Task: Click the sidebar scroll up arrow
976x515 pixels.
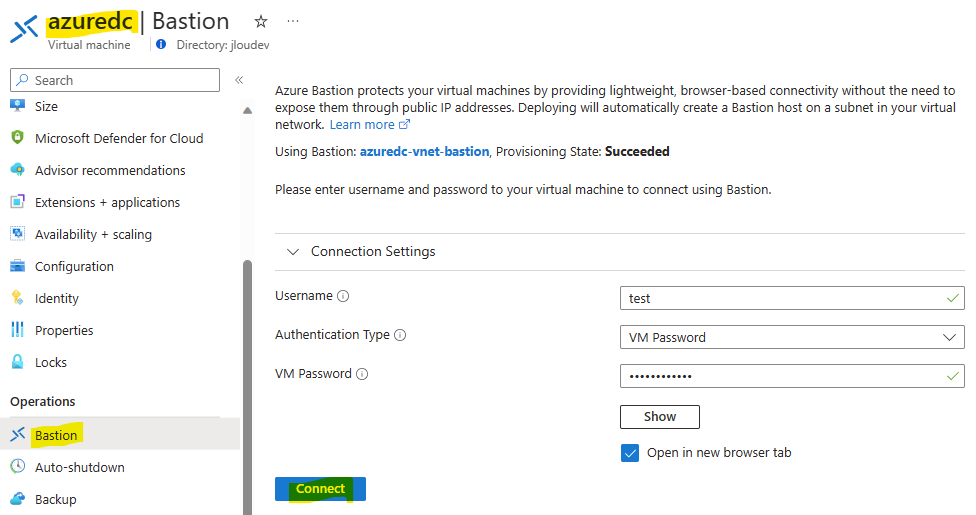Action: (x=247, y=111)
